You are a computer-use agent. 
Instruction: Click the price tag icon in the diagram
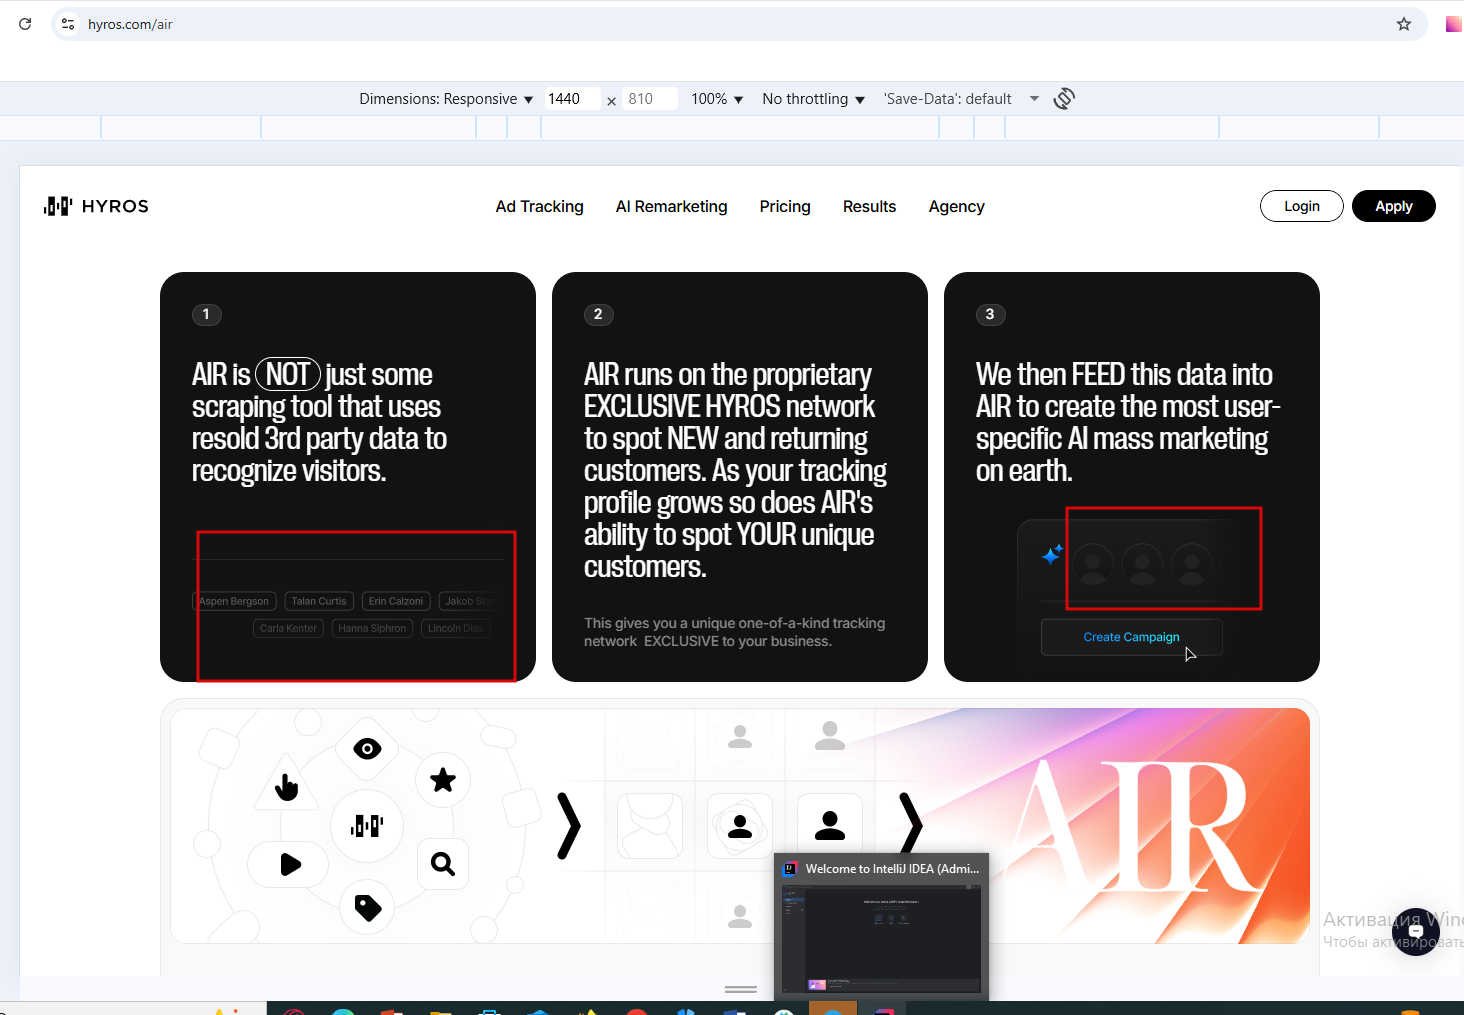coord(367,907)
